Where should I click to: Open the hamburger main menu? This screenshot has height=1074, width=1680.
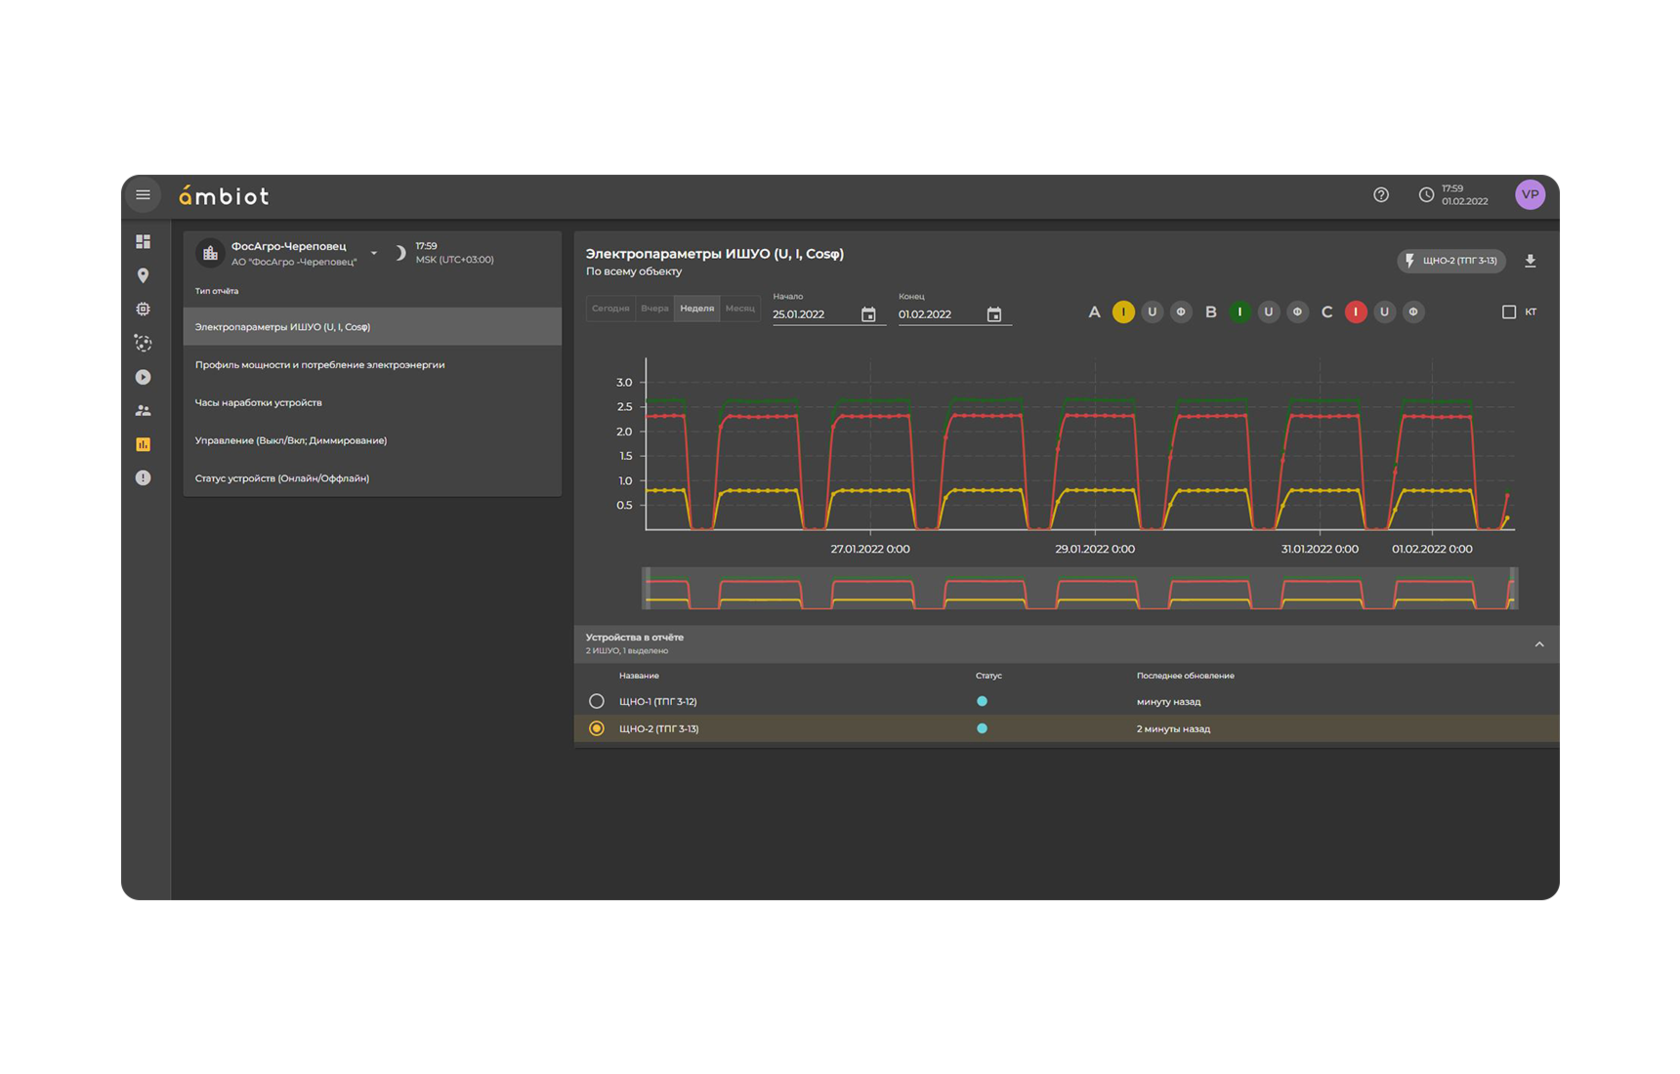coord(143,195)
